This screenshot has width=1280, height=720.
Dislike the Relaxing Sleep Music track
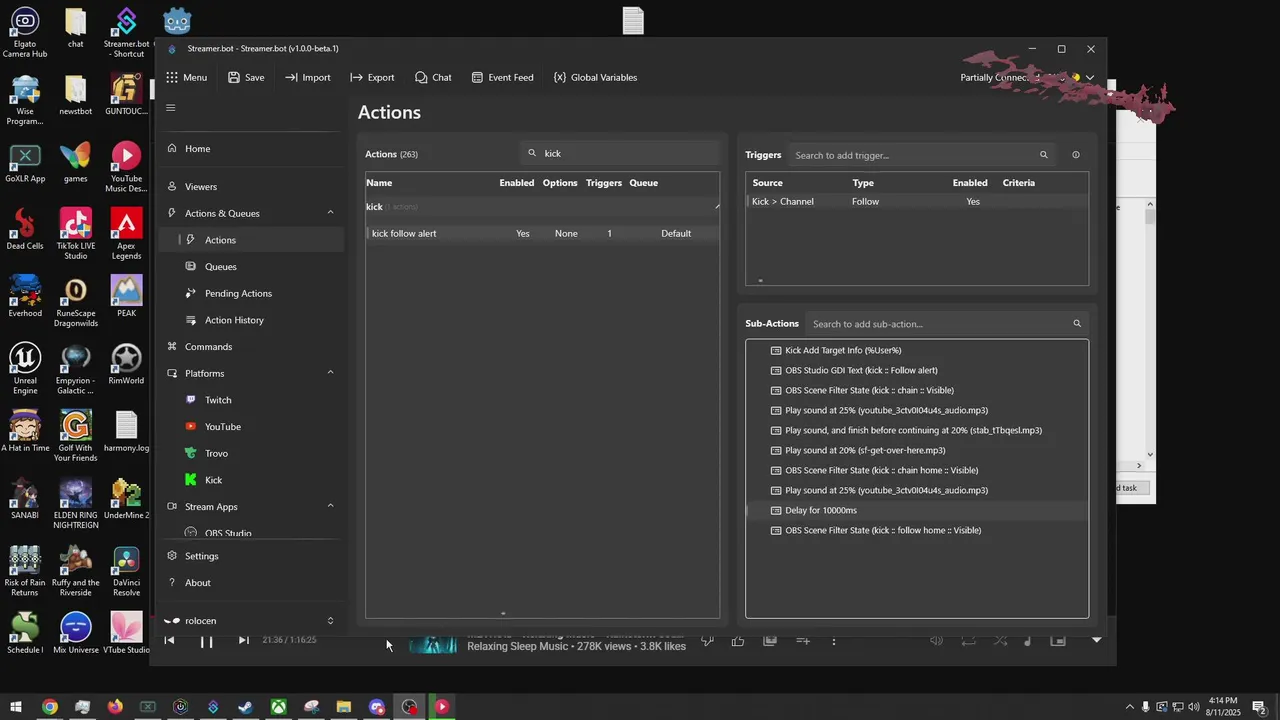click(x=707, y=641)
